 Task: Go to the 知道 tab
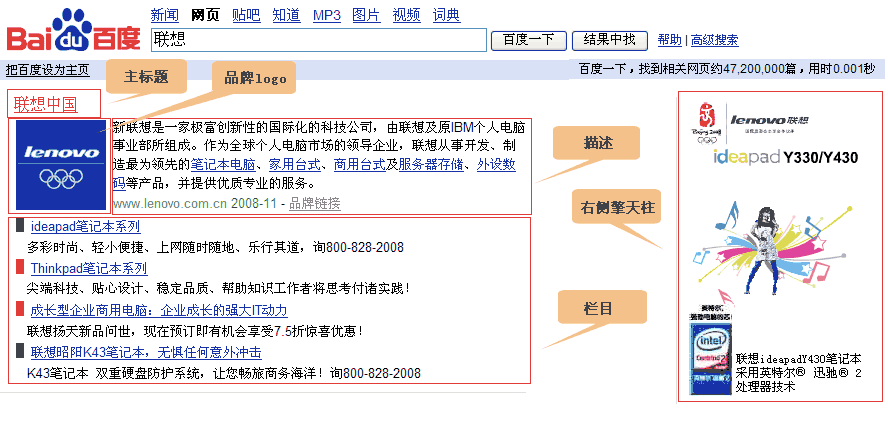(x=286, y=15)
